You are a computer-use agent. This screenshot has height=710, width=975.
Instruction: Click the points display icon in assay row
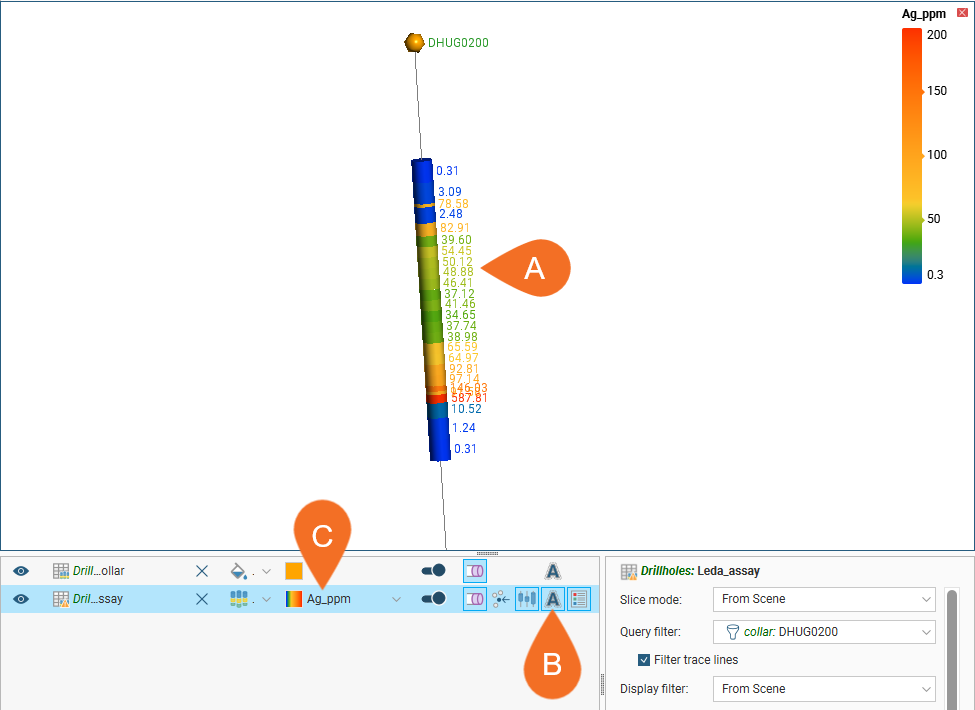[501, 599]
